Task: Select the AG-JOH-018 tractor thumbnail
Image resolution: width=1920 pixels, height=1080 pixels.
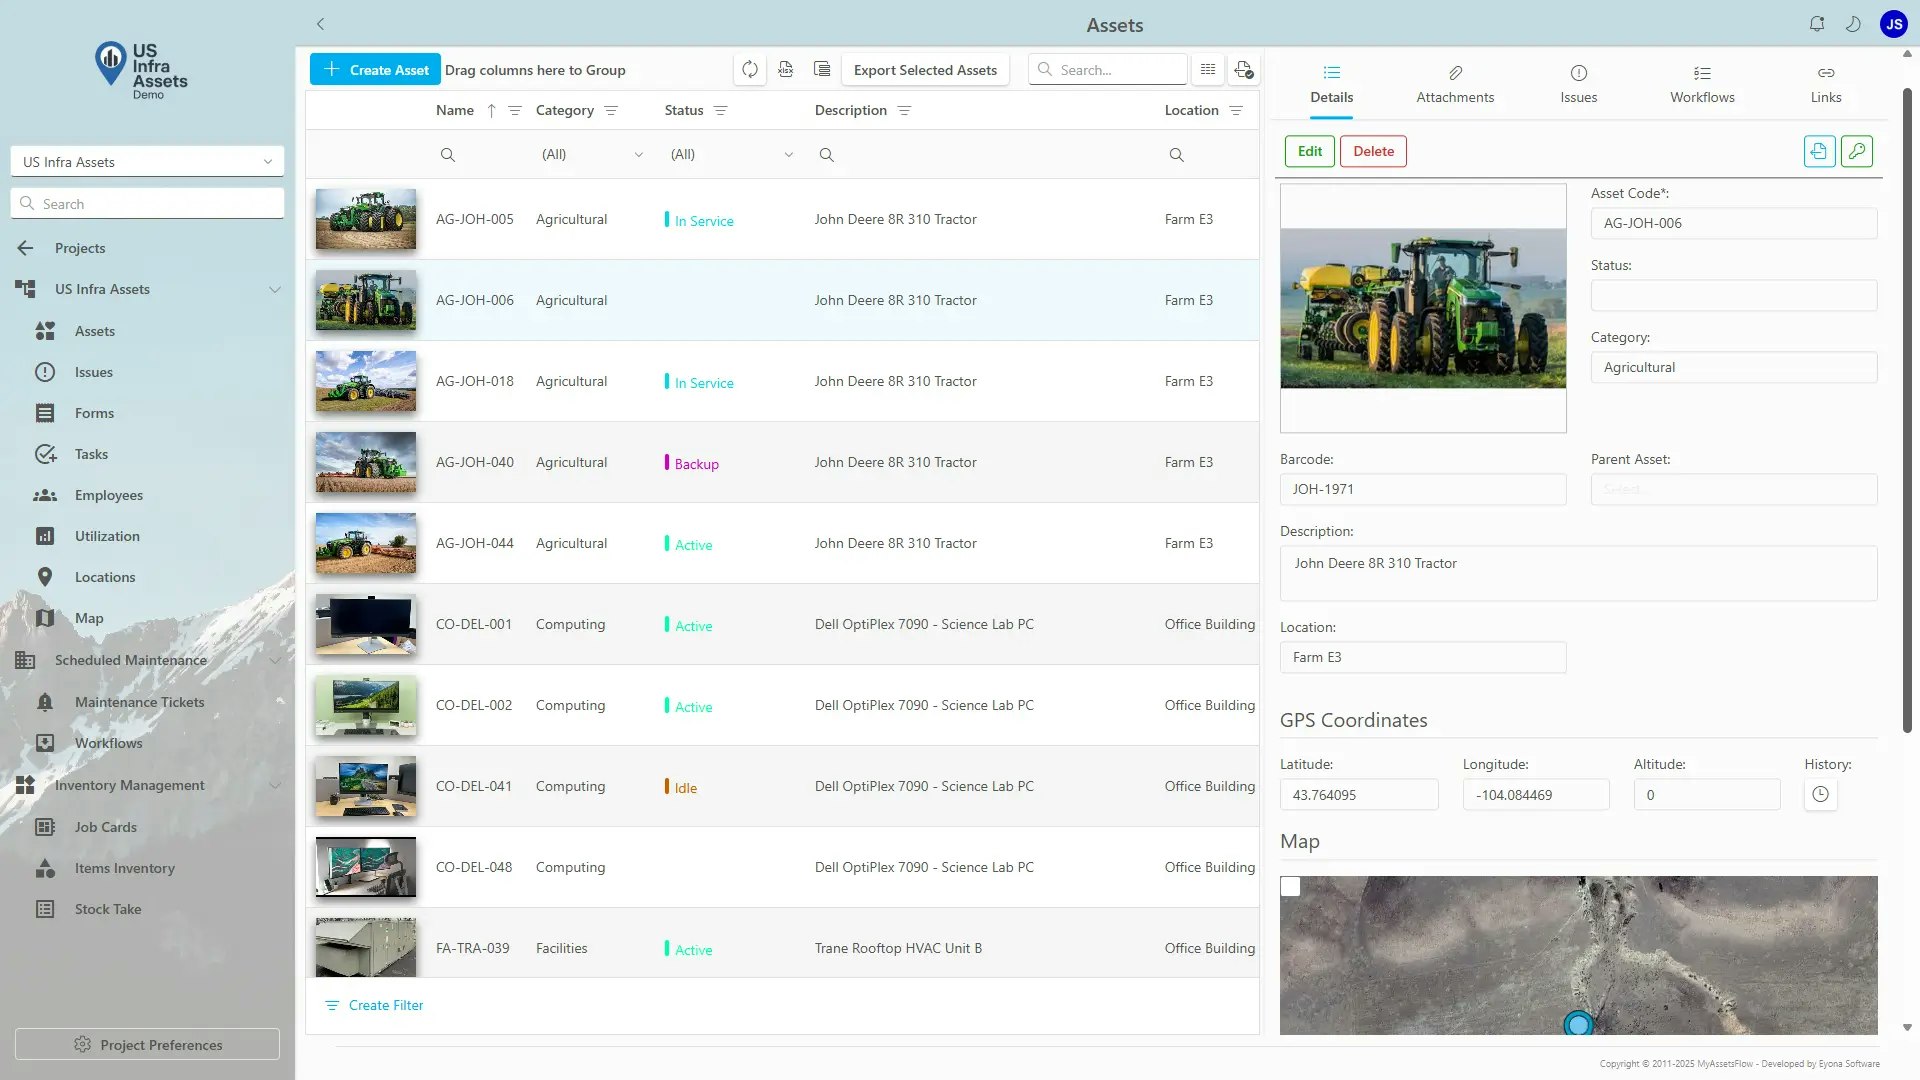Action: pos(366,381)
